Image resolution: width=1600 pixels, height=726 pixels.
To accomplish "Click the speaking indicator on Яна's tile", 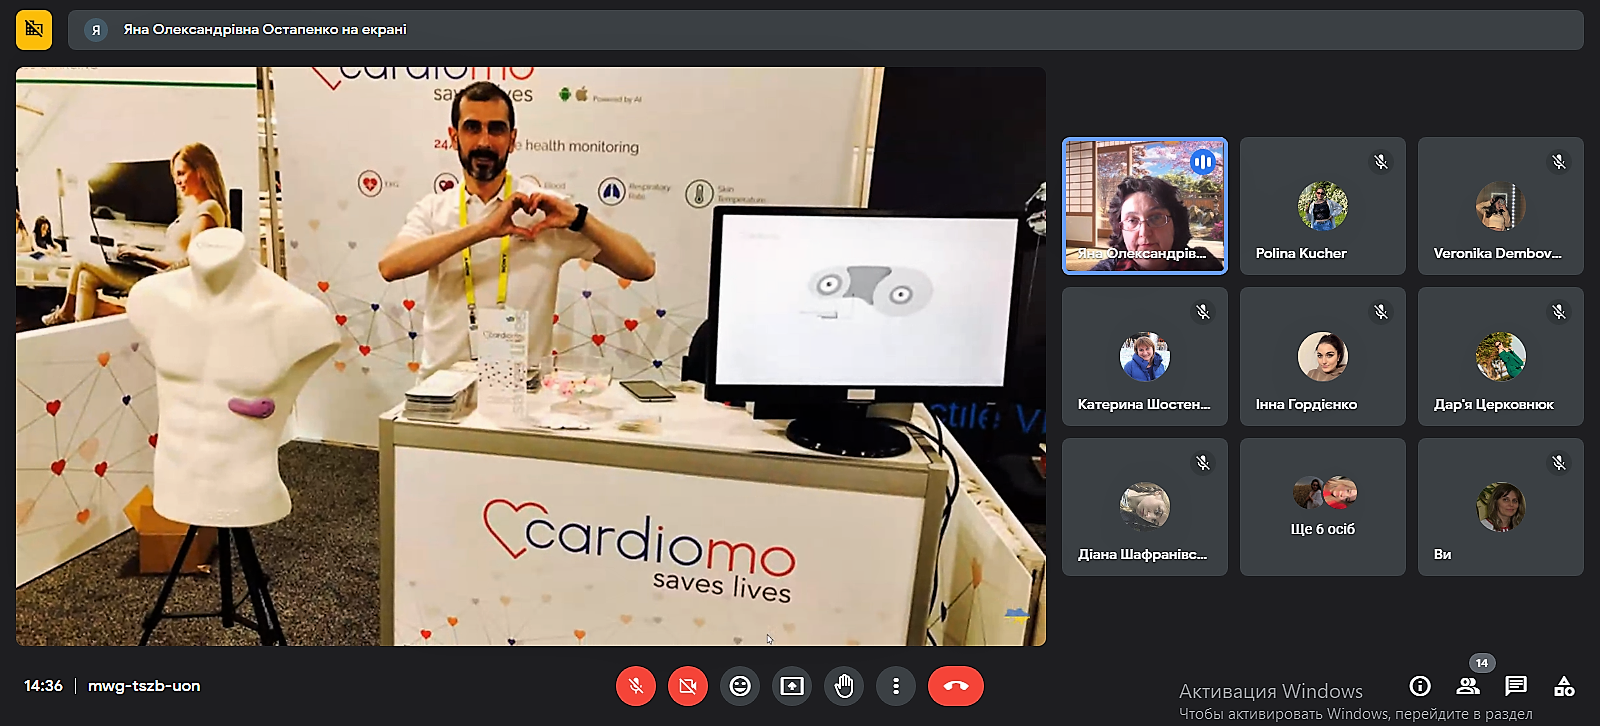I will [1203, 162].
